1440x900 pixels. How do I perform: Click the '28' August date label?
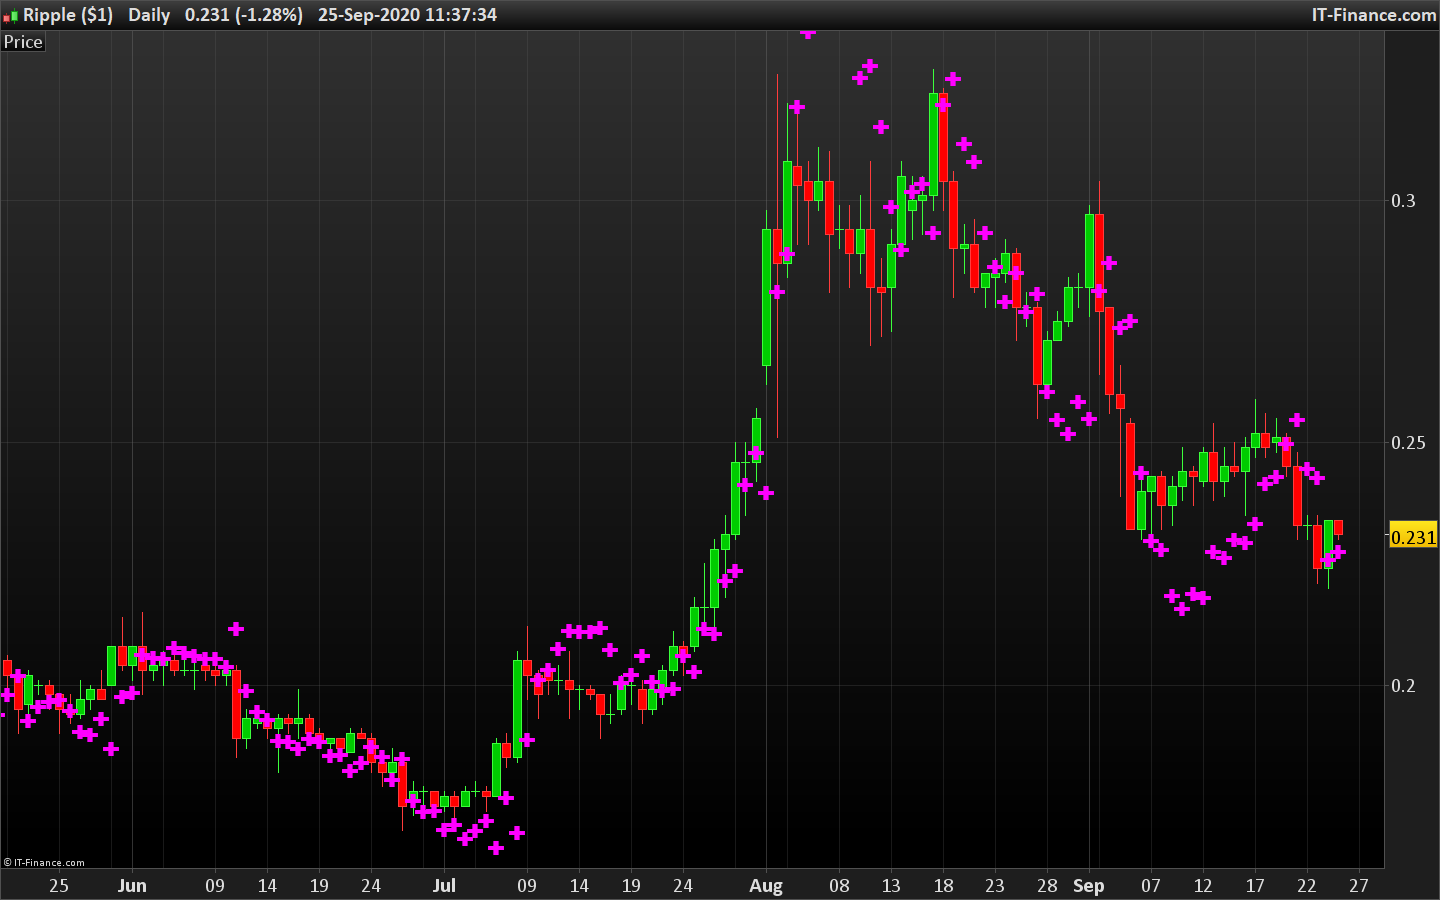pyautogui.click(x=1047, y=886)
